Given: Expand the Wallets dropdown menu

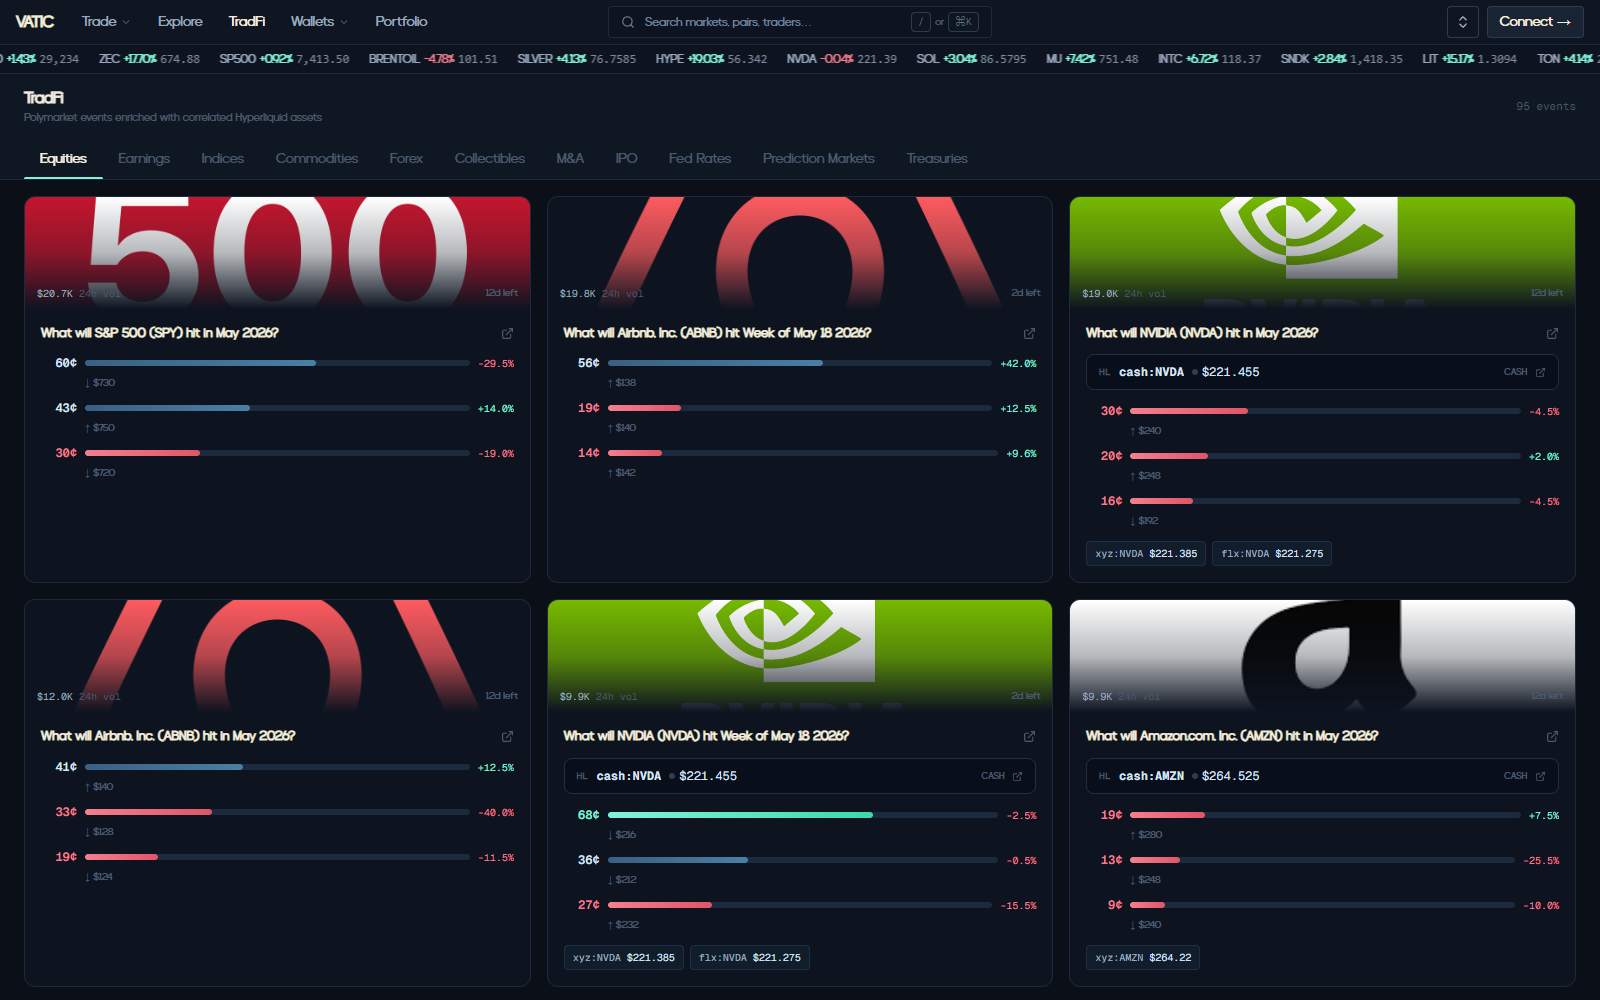Looking at the screenshot, I should [319, 21].
